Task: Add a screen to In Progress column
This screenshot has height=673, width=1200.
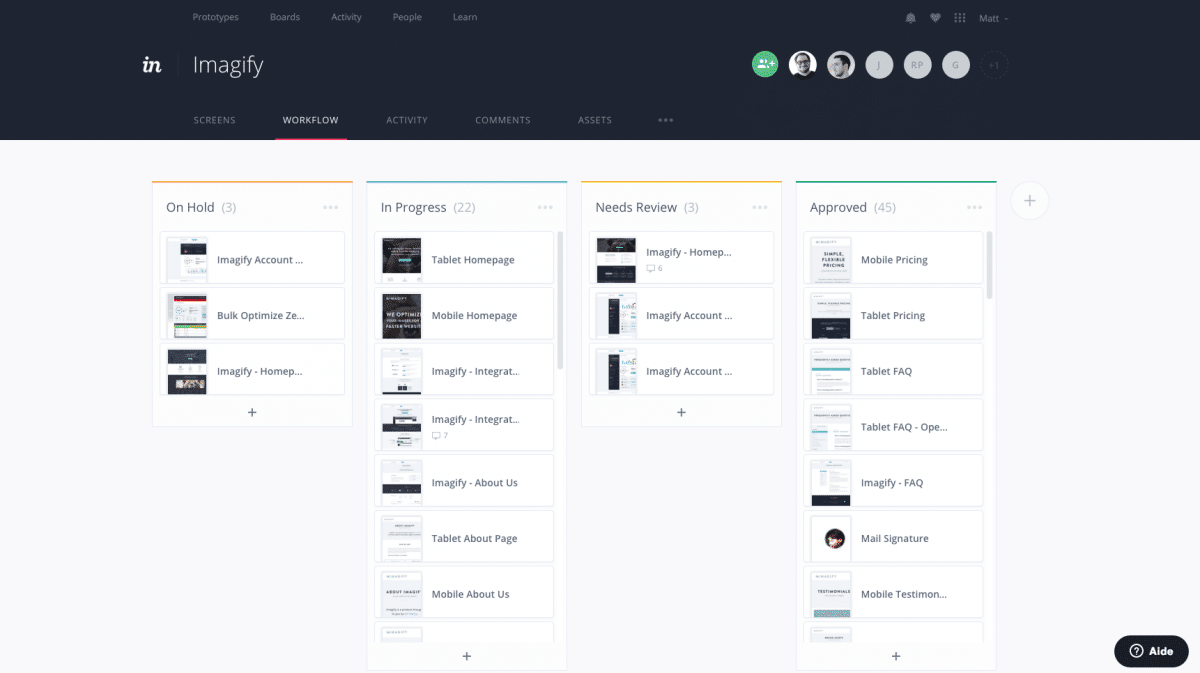Action: pos(467,656)
